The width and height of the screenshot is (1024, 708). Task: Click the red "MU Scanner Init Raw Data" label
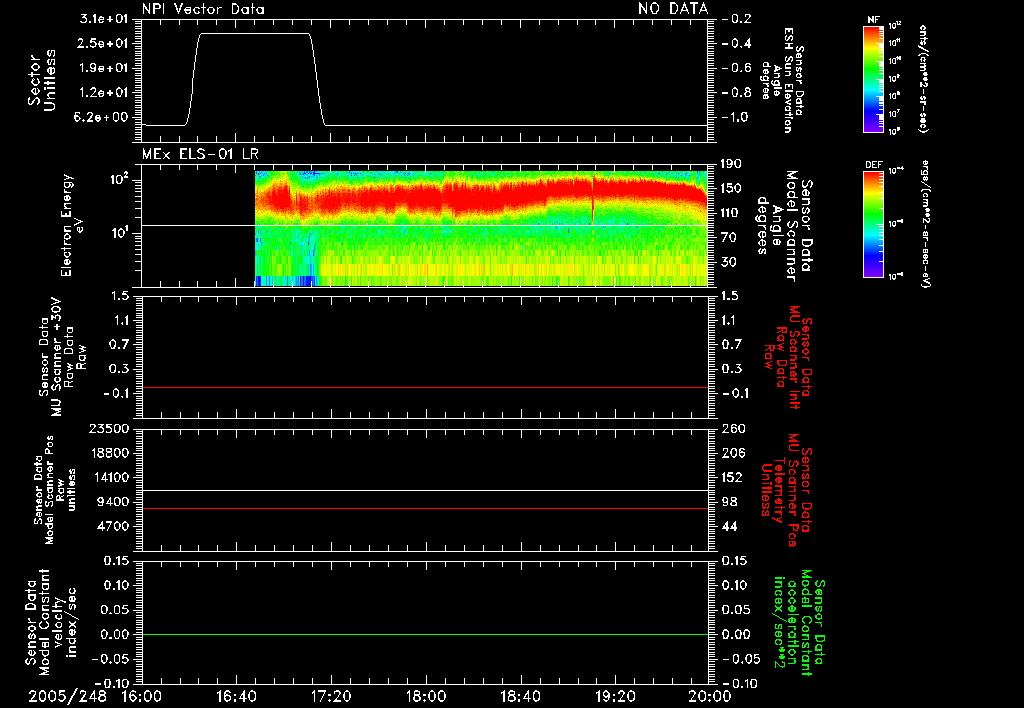(x=787, y=357)
